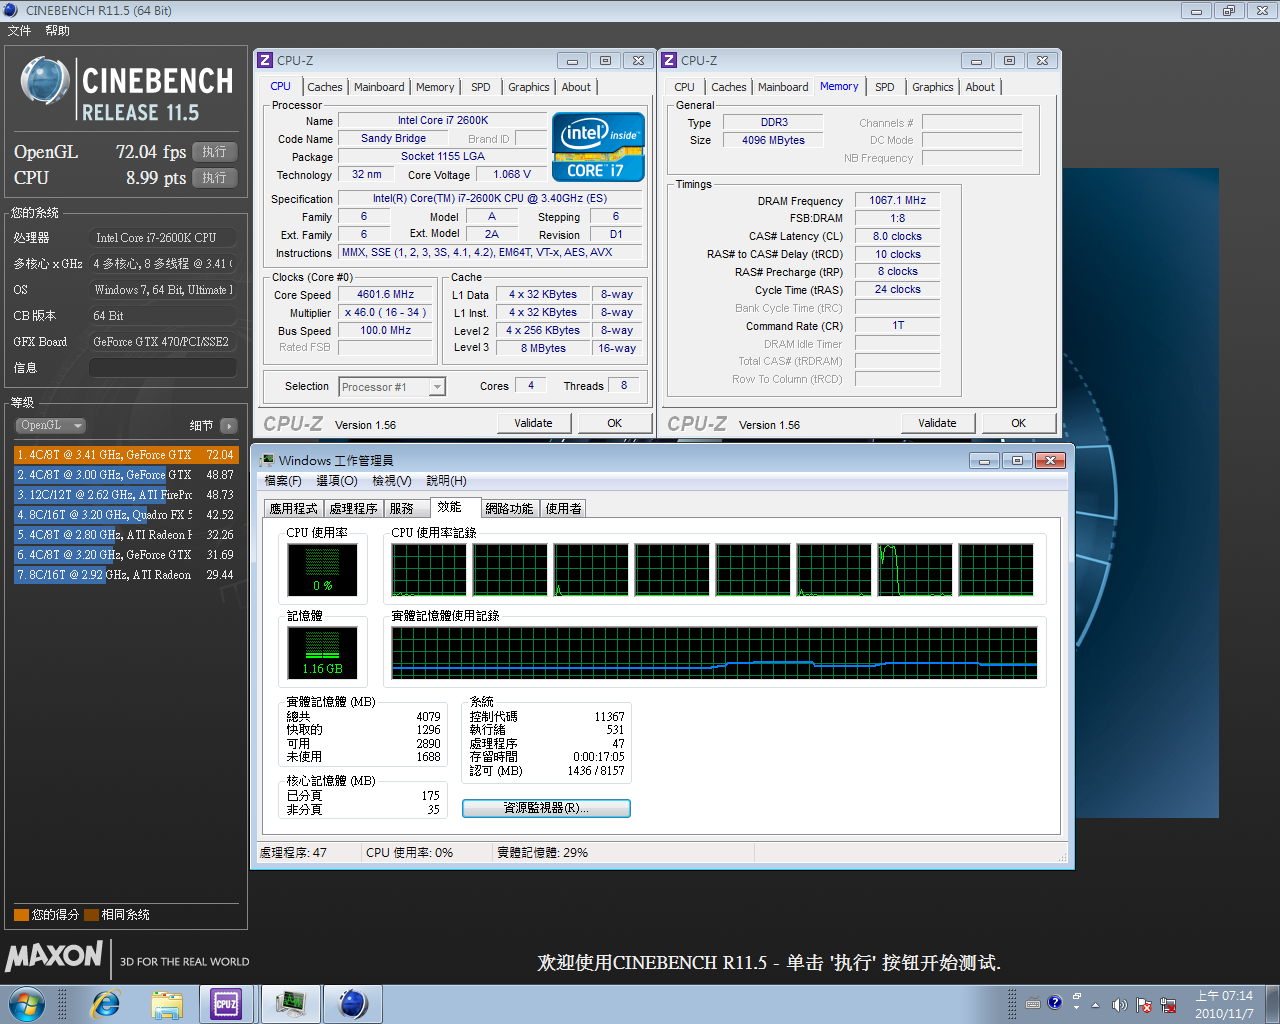
Task: Open Cinebench 帮助 menu
Action: coord(57,31)
